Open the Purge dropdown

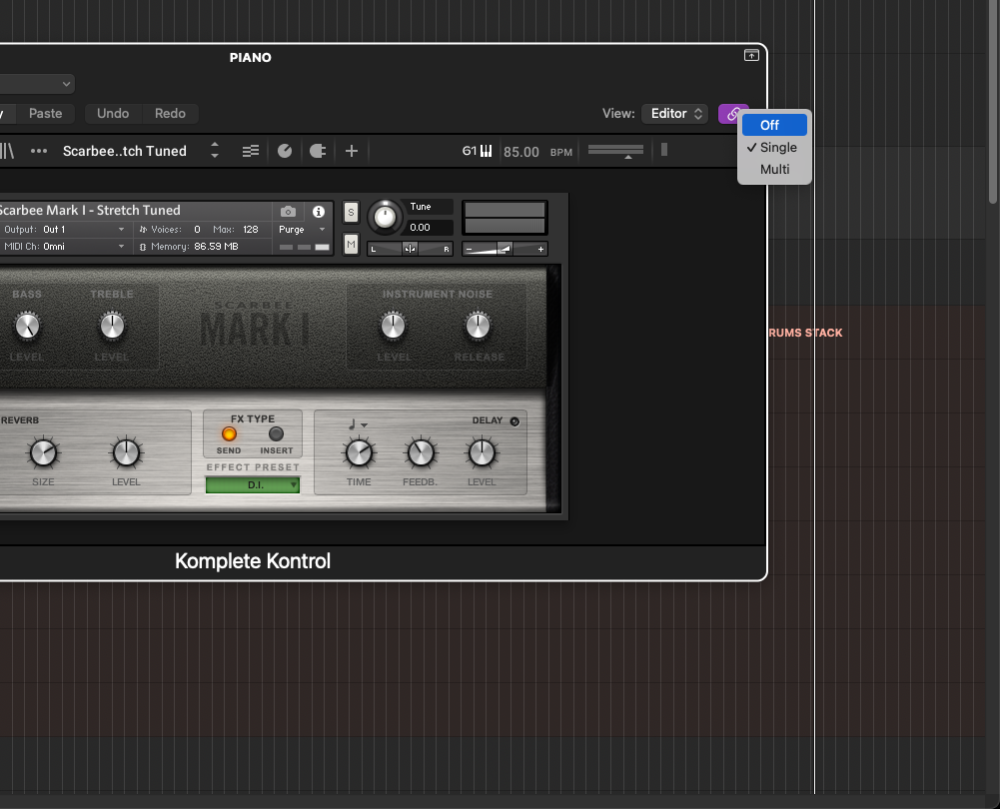coord(302,230)
